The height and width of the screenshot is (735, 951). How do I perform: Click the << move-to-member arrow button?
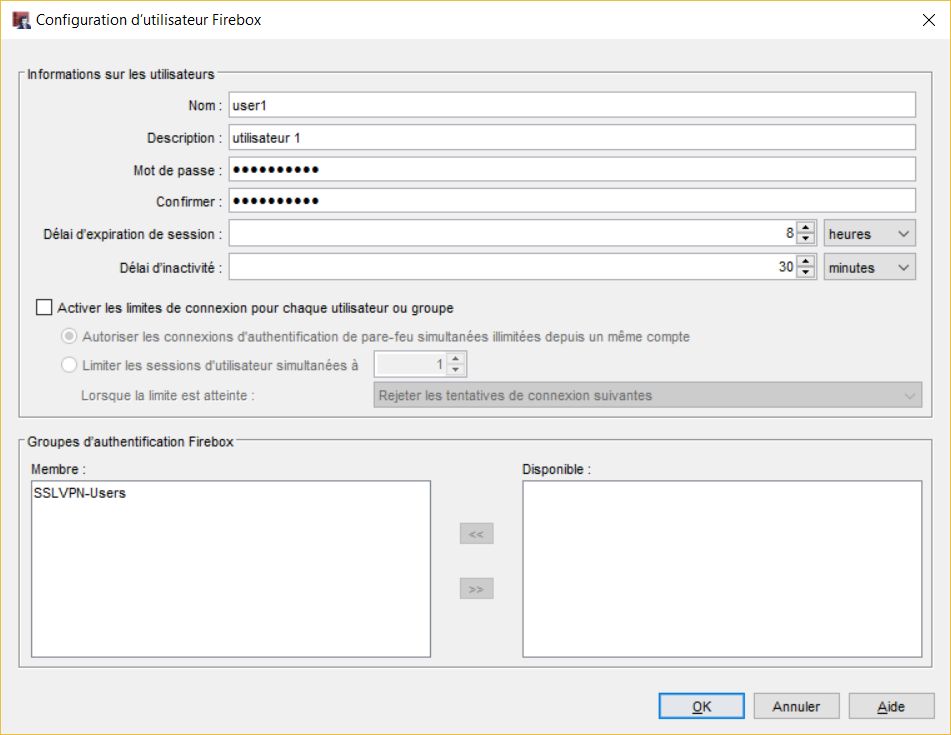tap(476, 534)
